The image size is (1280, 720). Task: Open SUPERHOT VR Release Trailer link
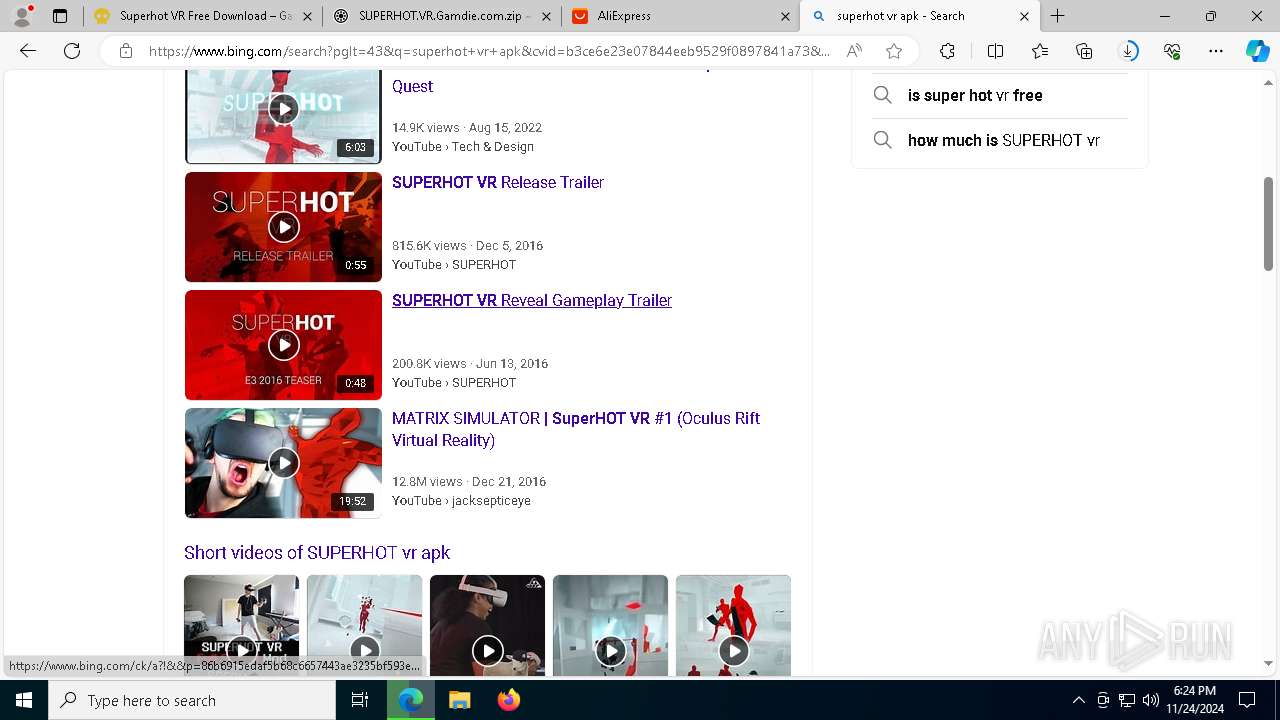[498, 182]
